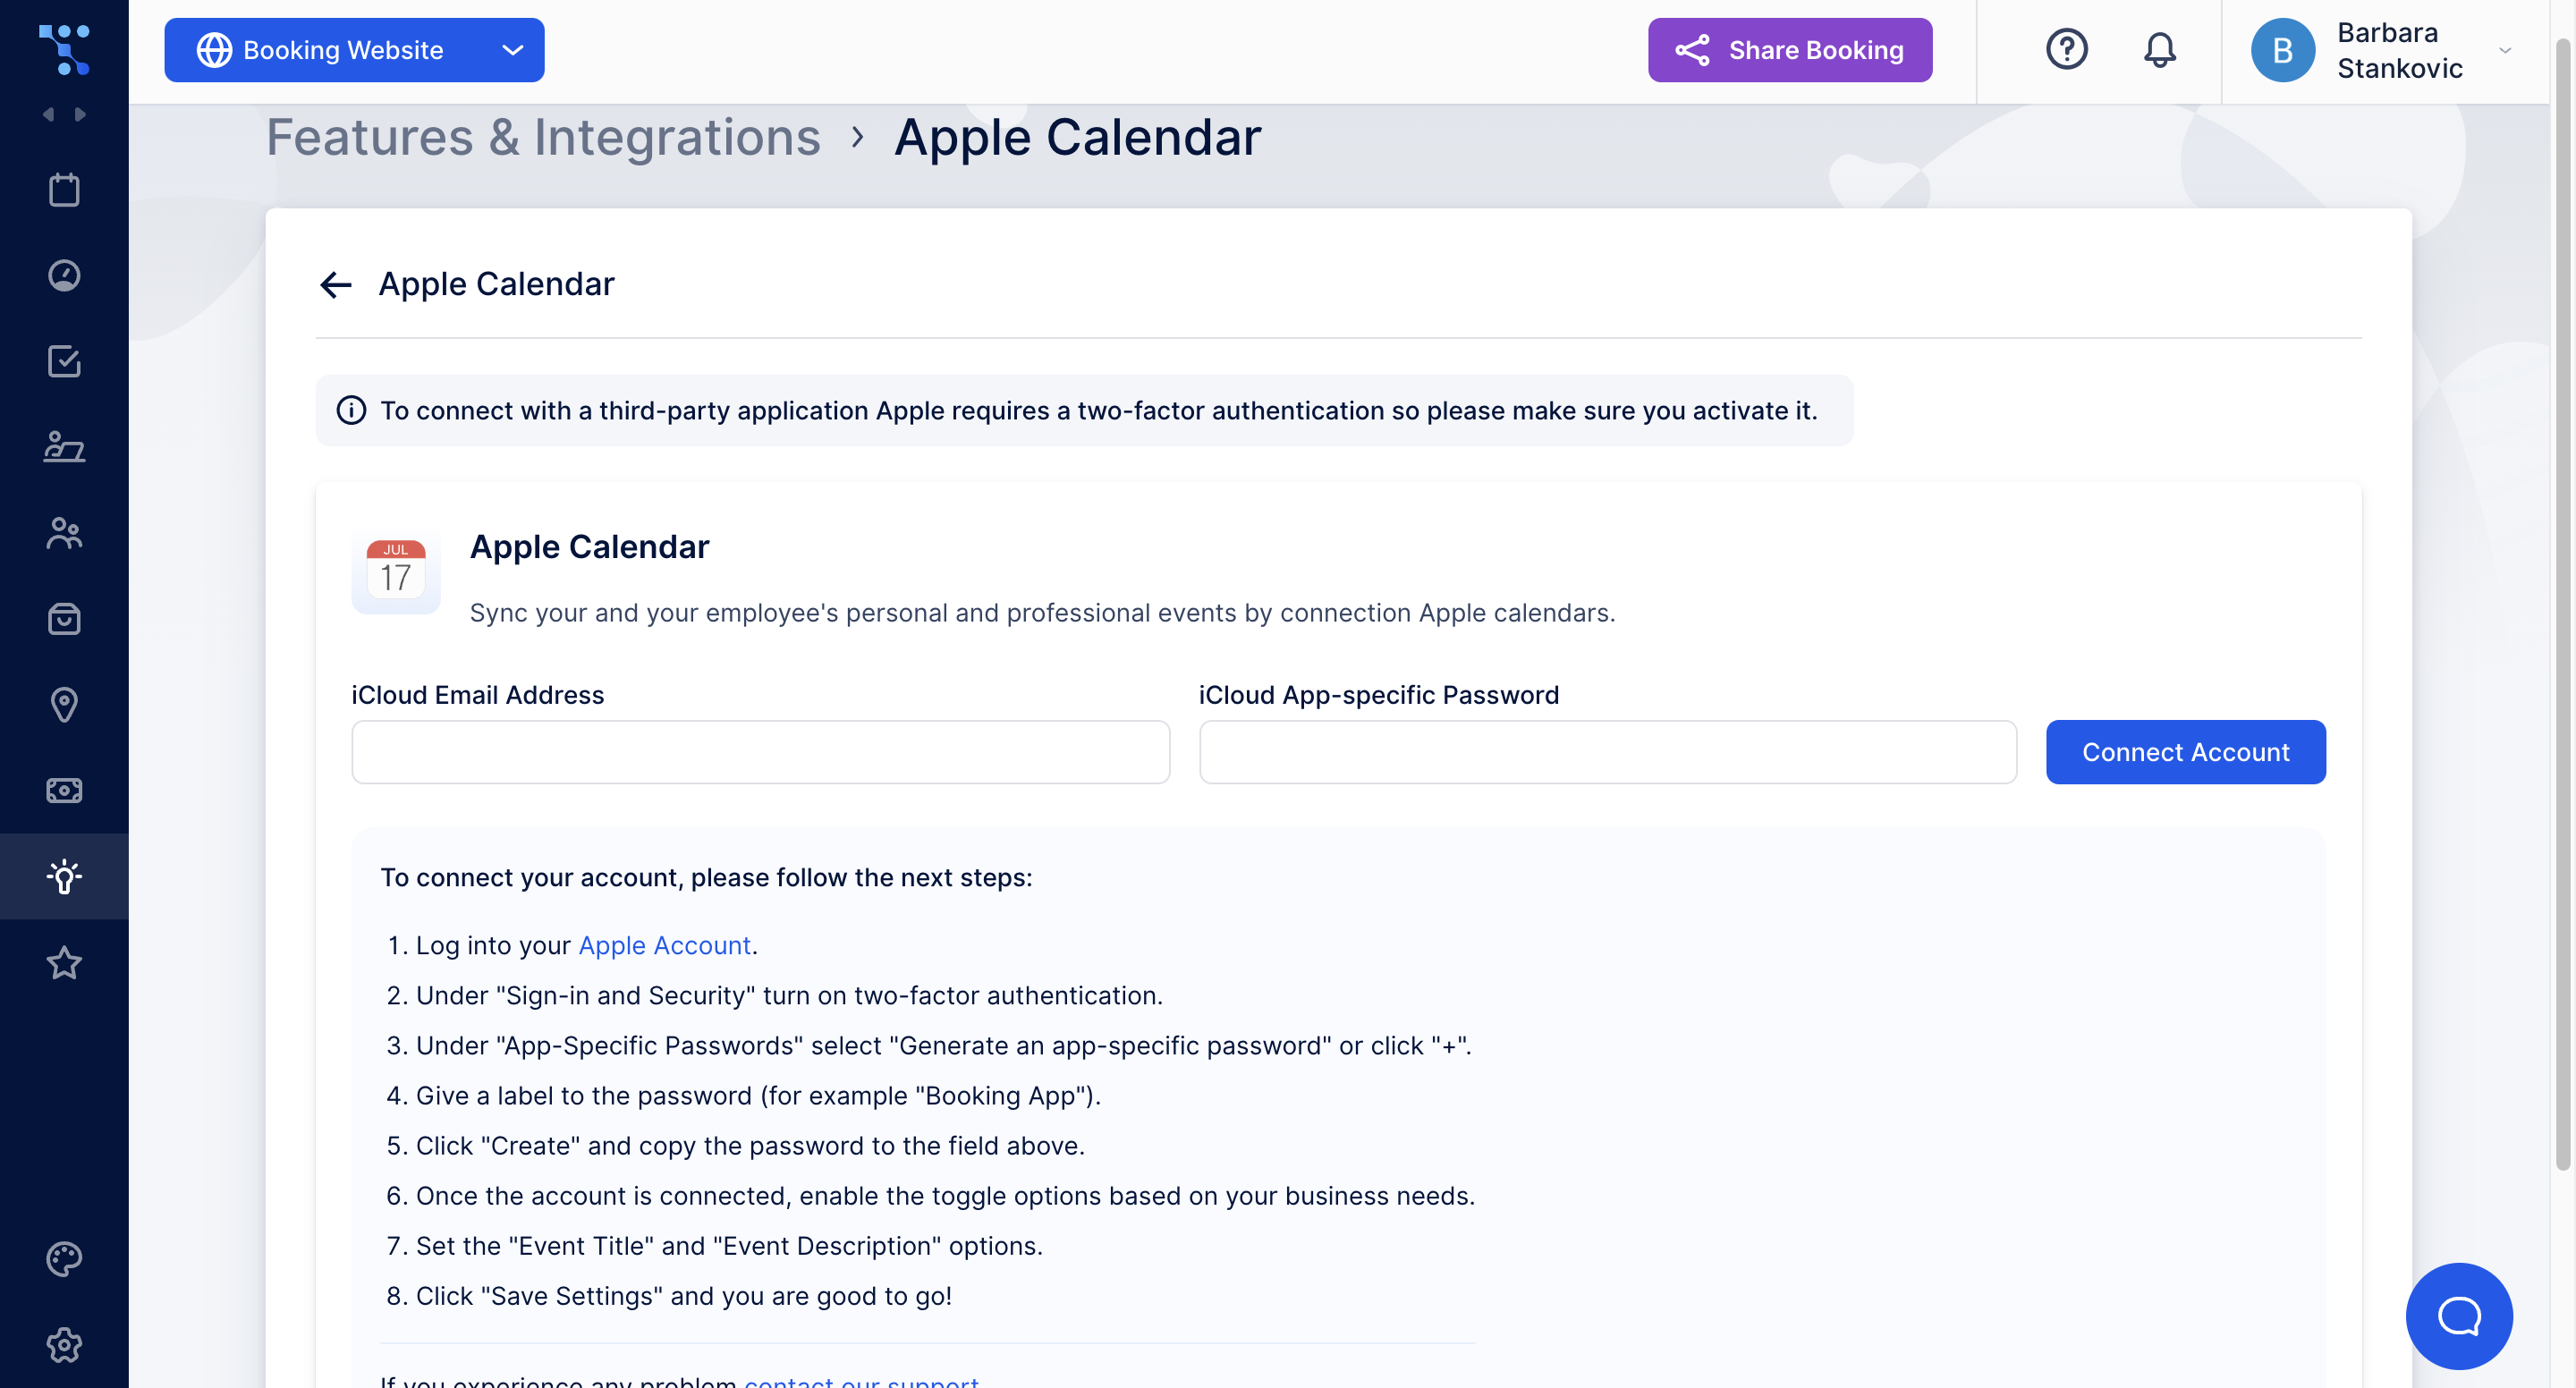This screenshot has width=2576, height=1388.
Task: Click the dashboard/analytics icon in sidebar
Action: [64, 275]
